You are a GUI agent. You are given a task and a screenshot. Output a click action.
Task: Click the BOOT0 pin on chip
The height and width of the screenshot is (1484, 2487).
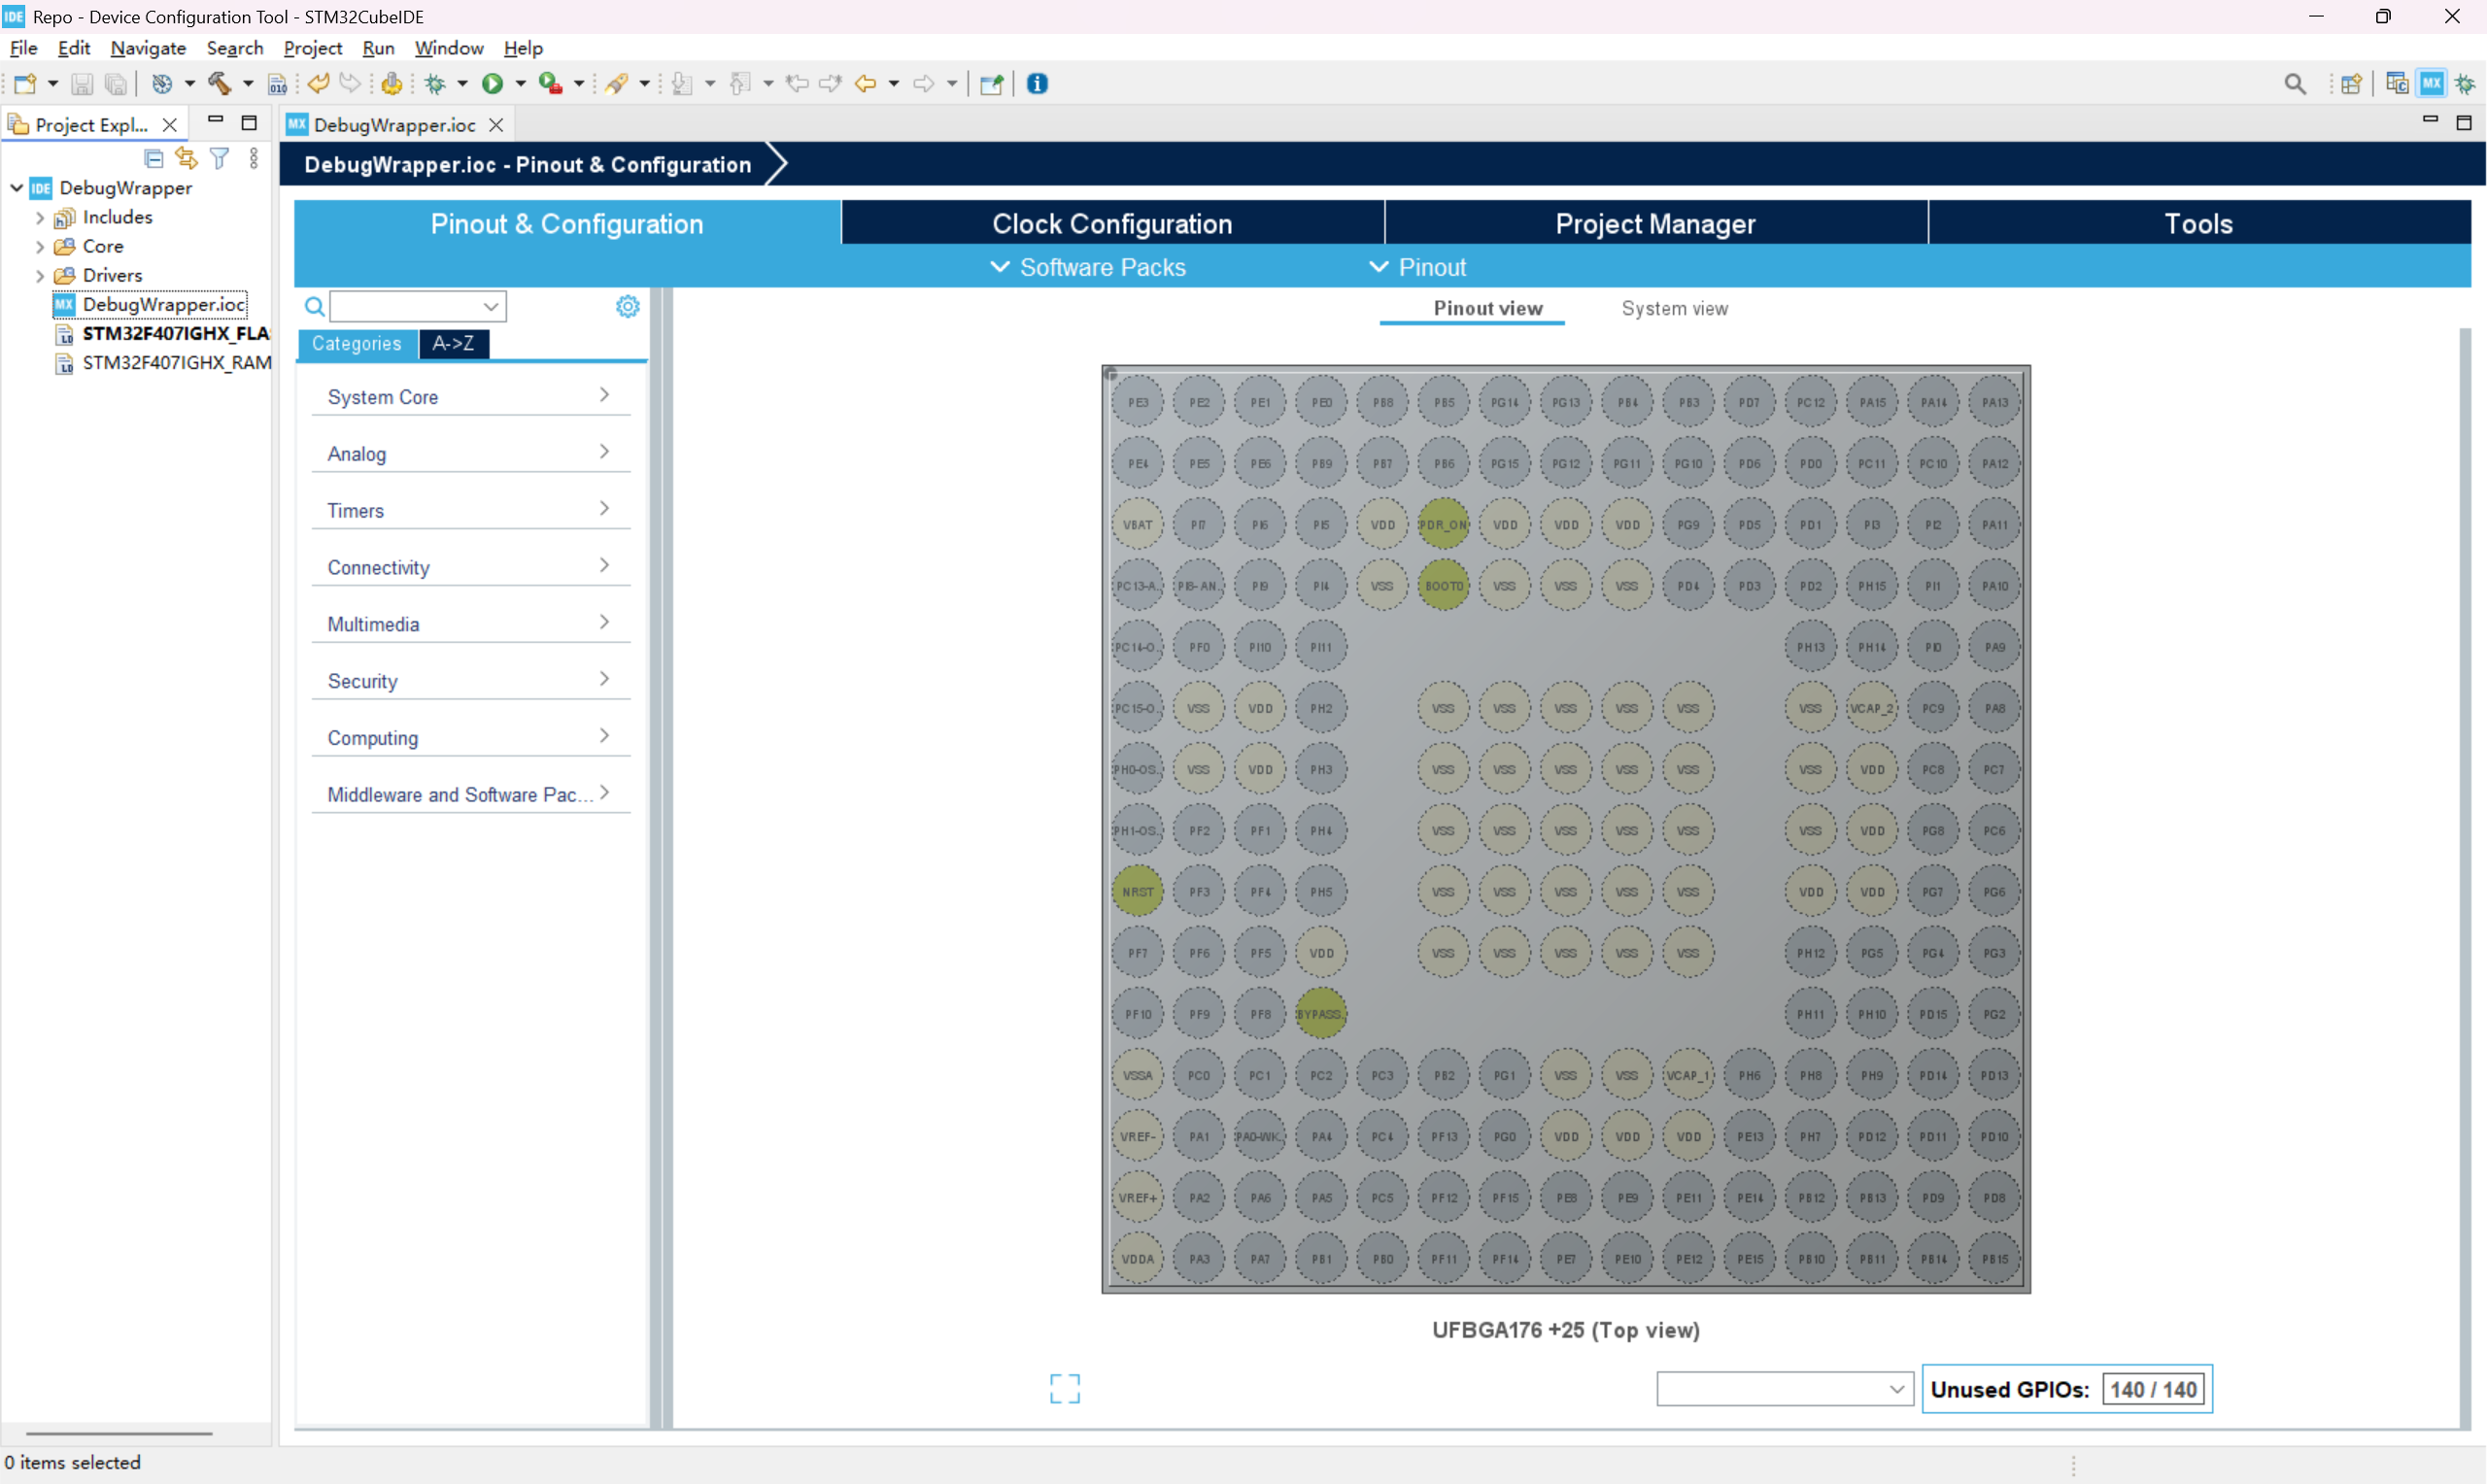pyautogui.click(x=1443, y=586)
